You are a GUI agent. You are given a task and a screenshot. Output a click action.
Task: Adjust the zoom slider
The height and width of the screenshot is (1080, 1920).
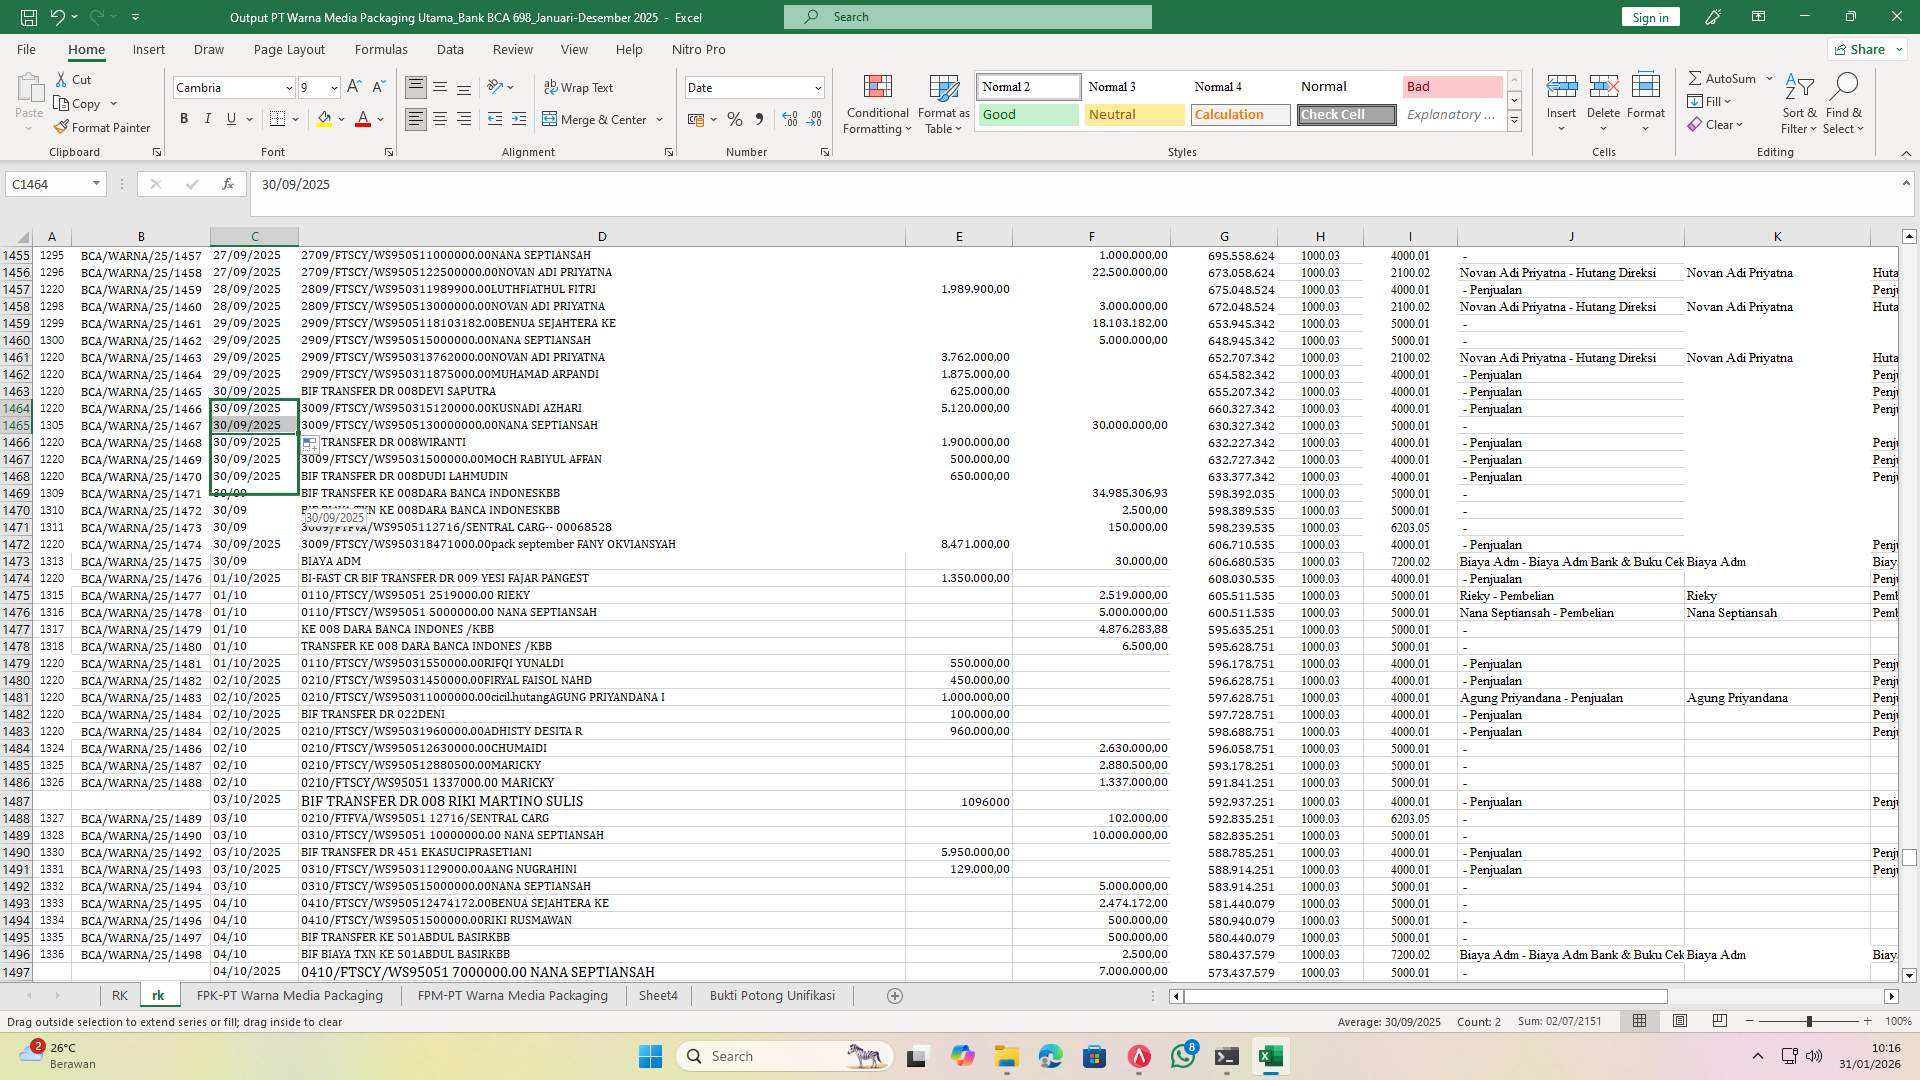[1809, 1022]
